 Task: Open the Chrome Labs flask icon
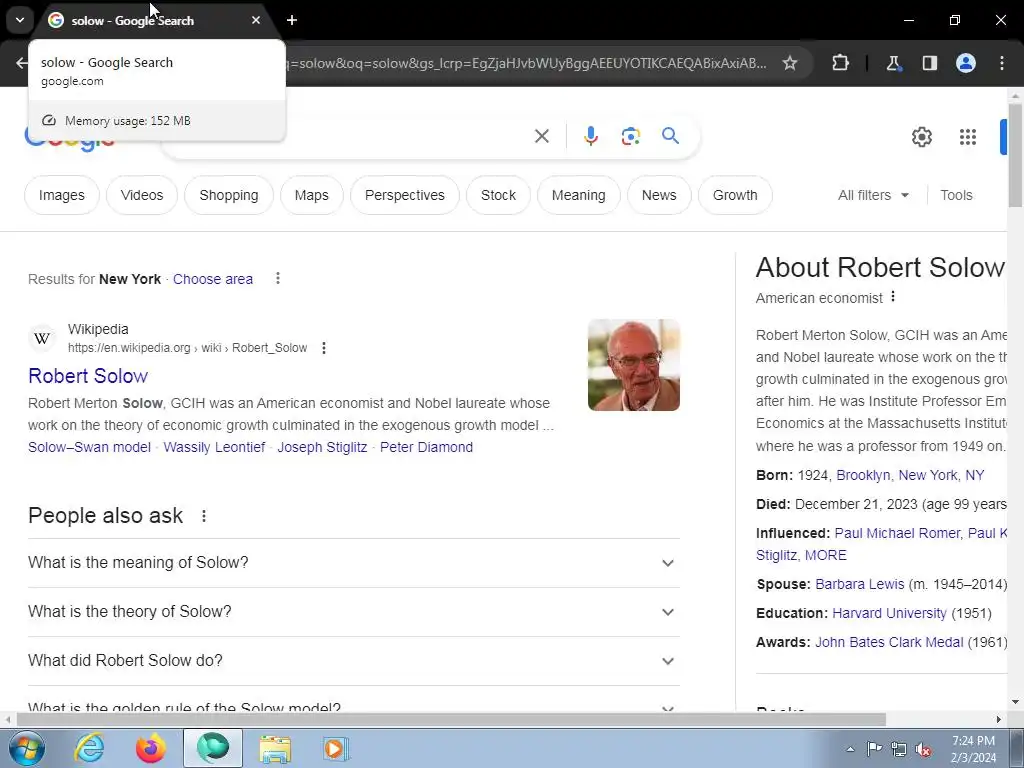[x=893, y=63]
